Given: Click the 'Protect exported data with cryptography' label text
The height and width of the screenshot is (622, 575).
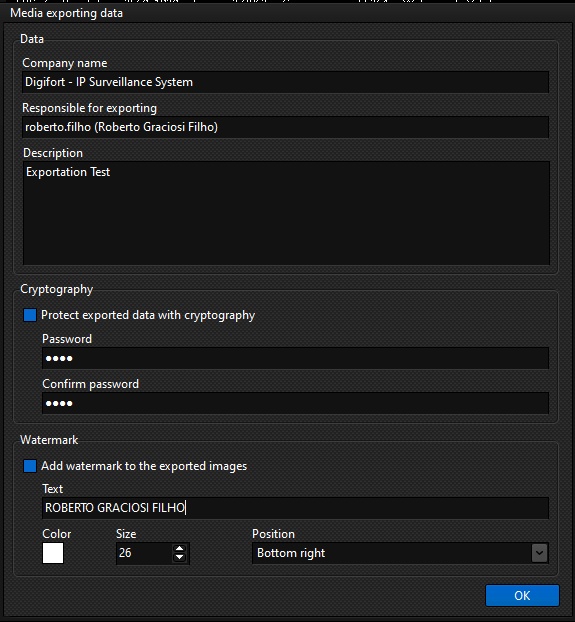Looking at the screenshot, I should [x=148, y=315].
